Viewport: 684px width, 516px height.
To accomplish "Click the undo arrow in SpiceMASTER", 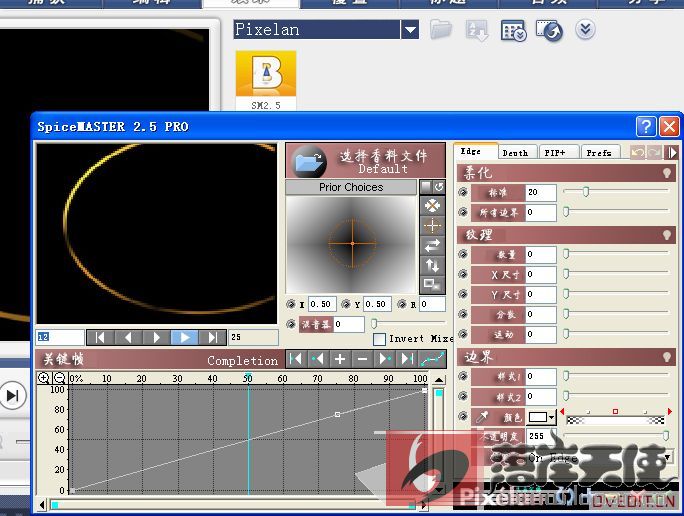I will coord(637,152).
